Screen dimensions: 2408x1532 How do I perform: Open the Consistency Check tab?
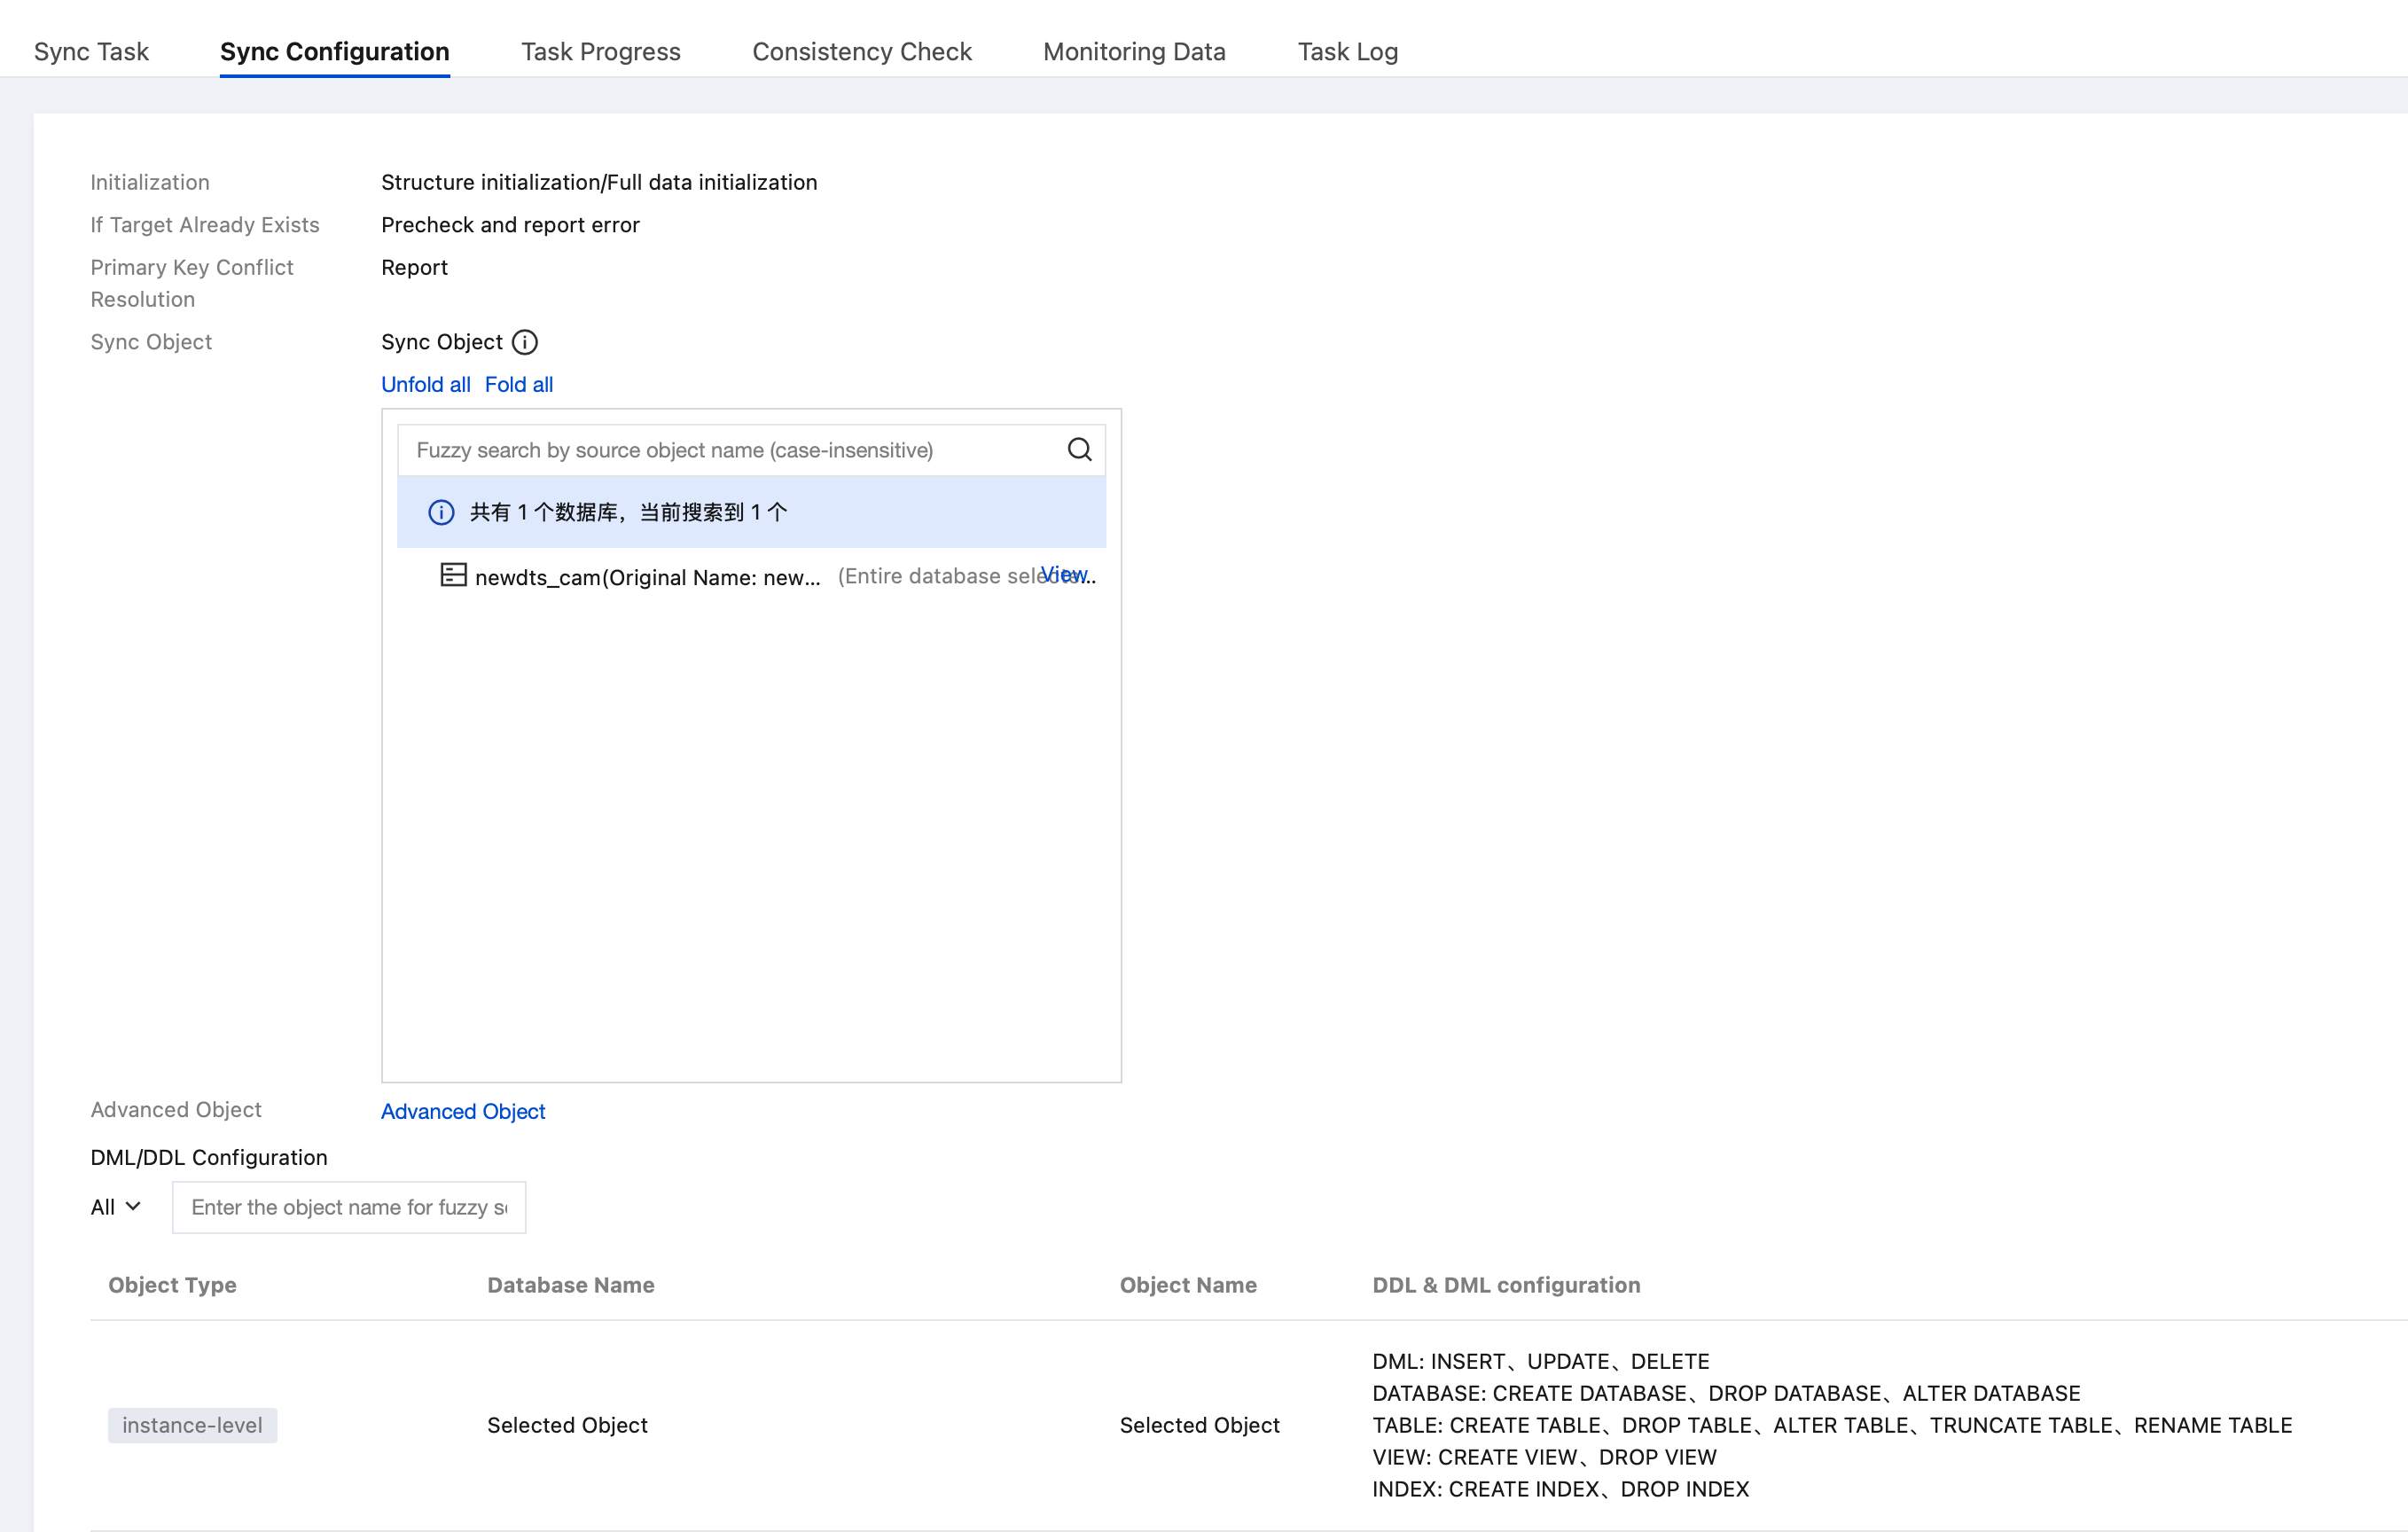coord(862,52)
